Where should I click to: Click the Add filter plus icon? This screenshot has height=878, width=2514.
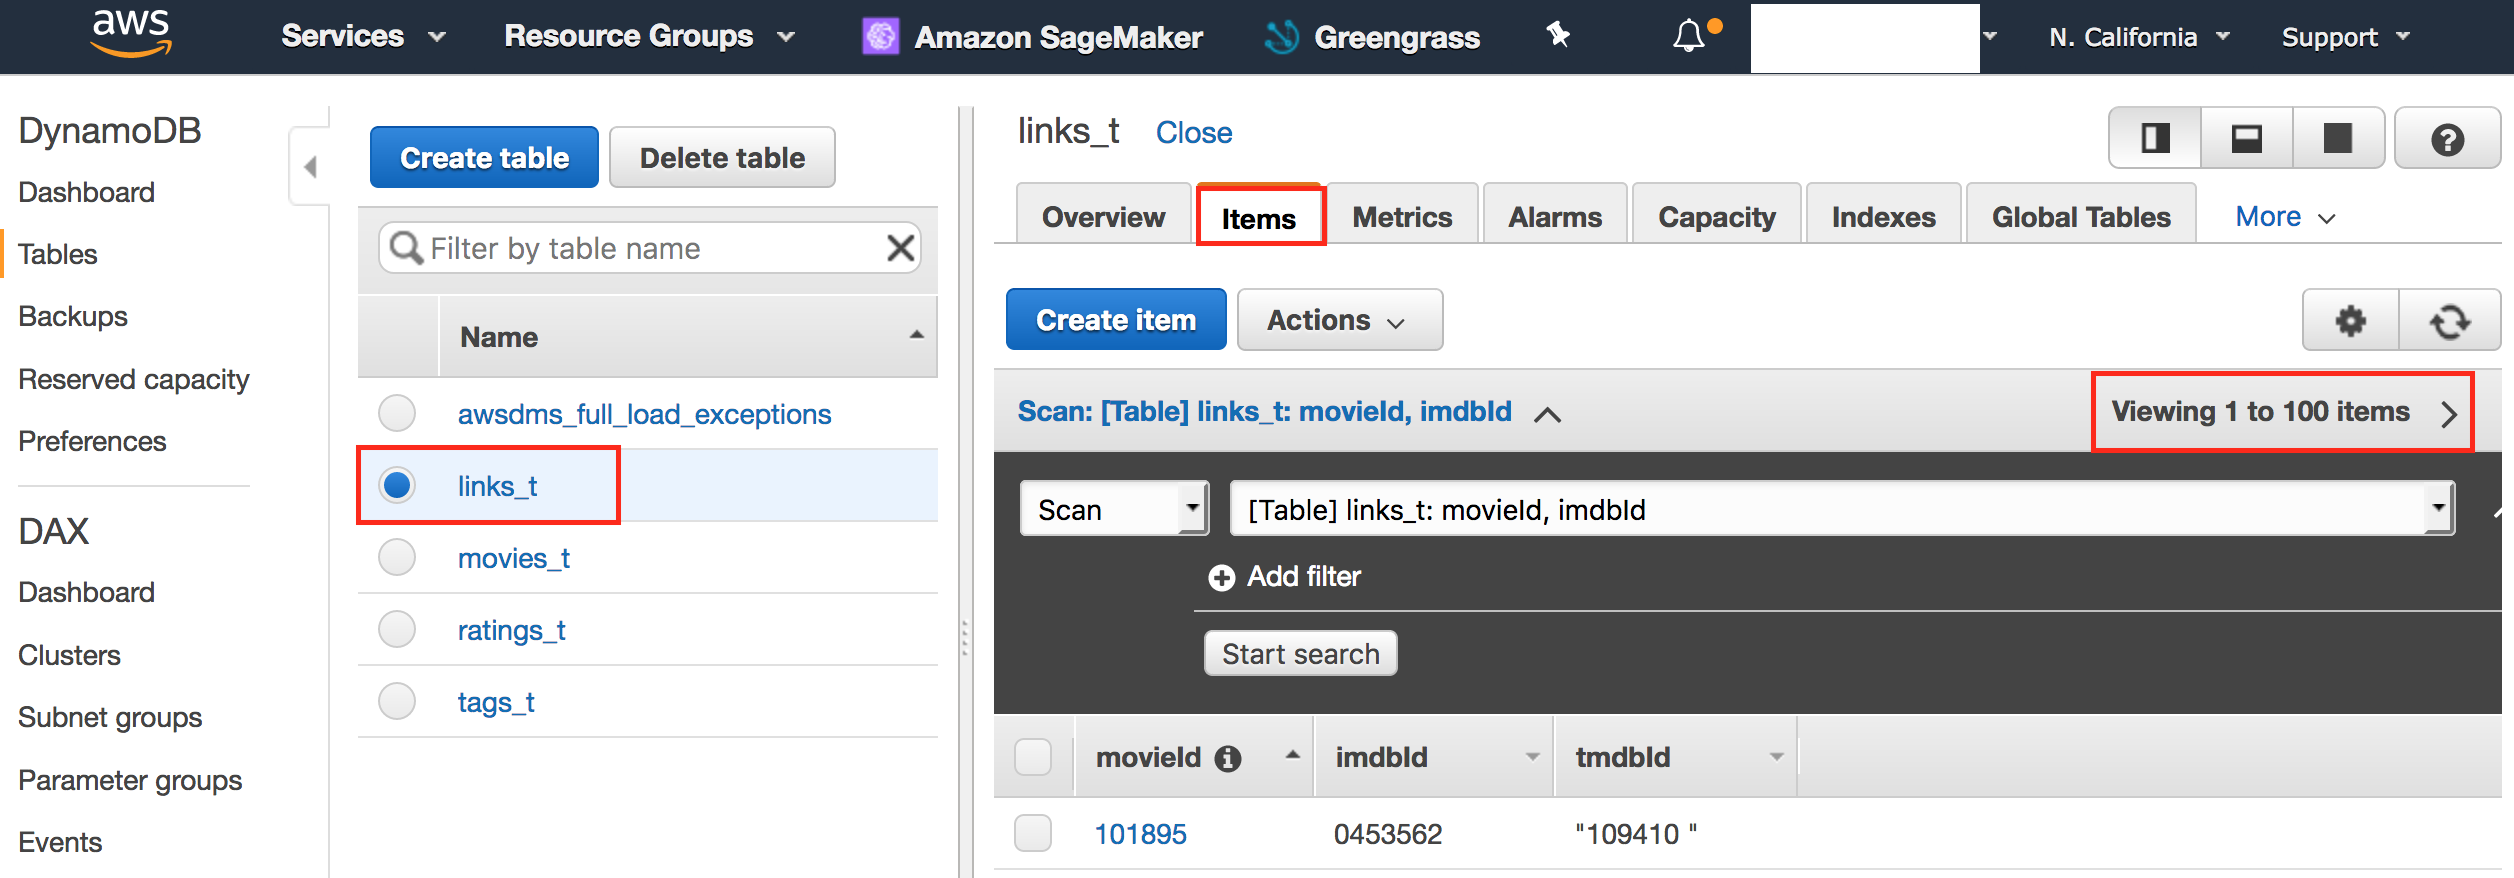click(x=1221, y=578)
